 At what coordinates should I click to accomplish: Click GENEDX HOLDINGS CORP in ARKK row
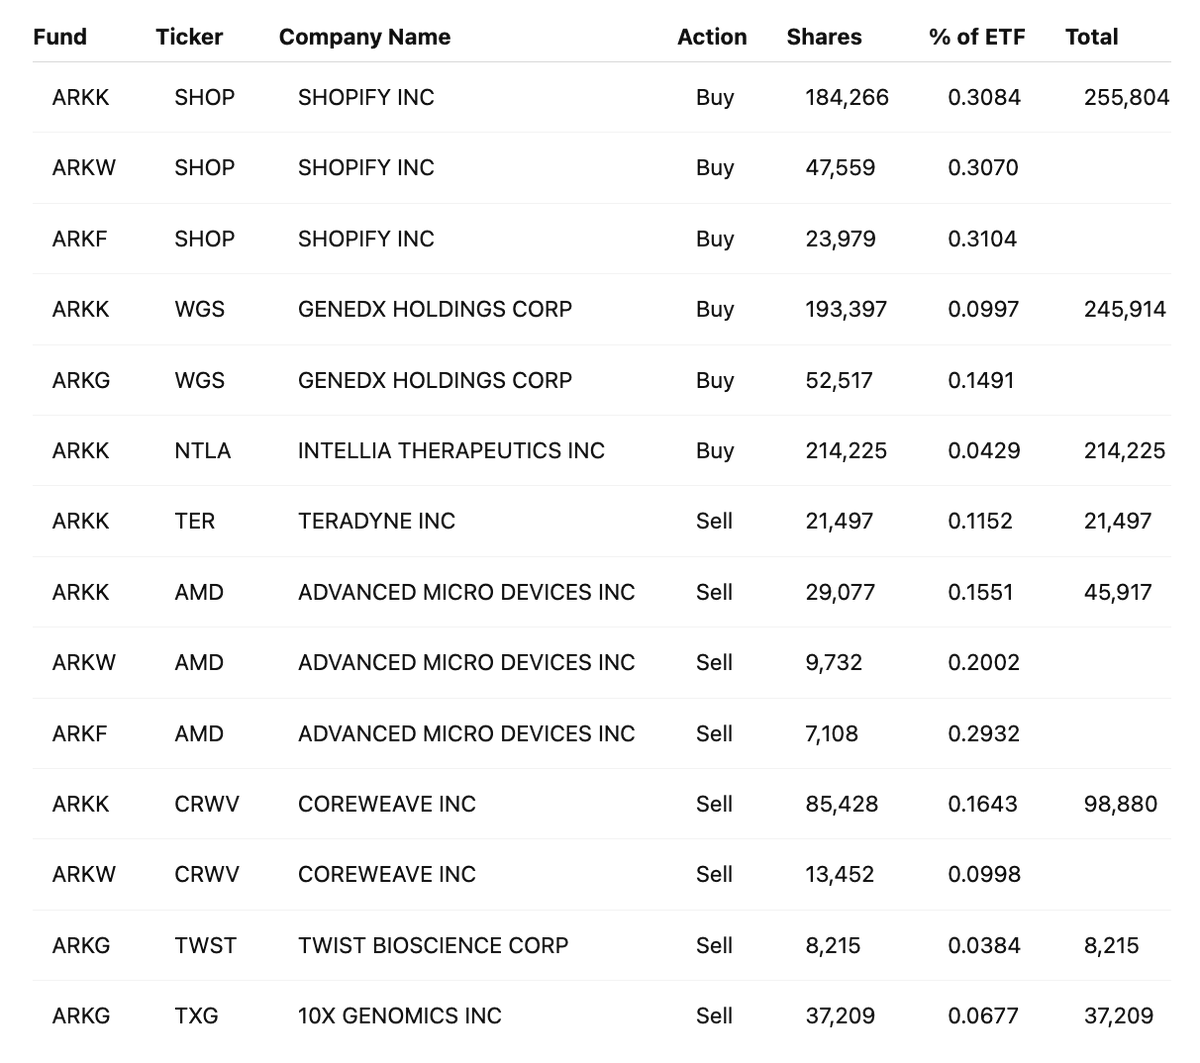[x=435, y=309]
